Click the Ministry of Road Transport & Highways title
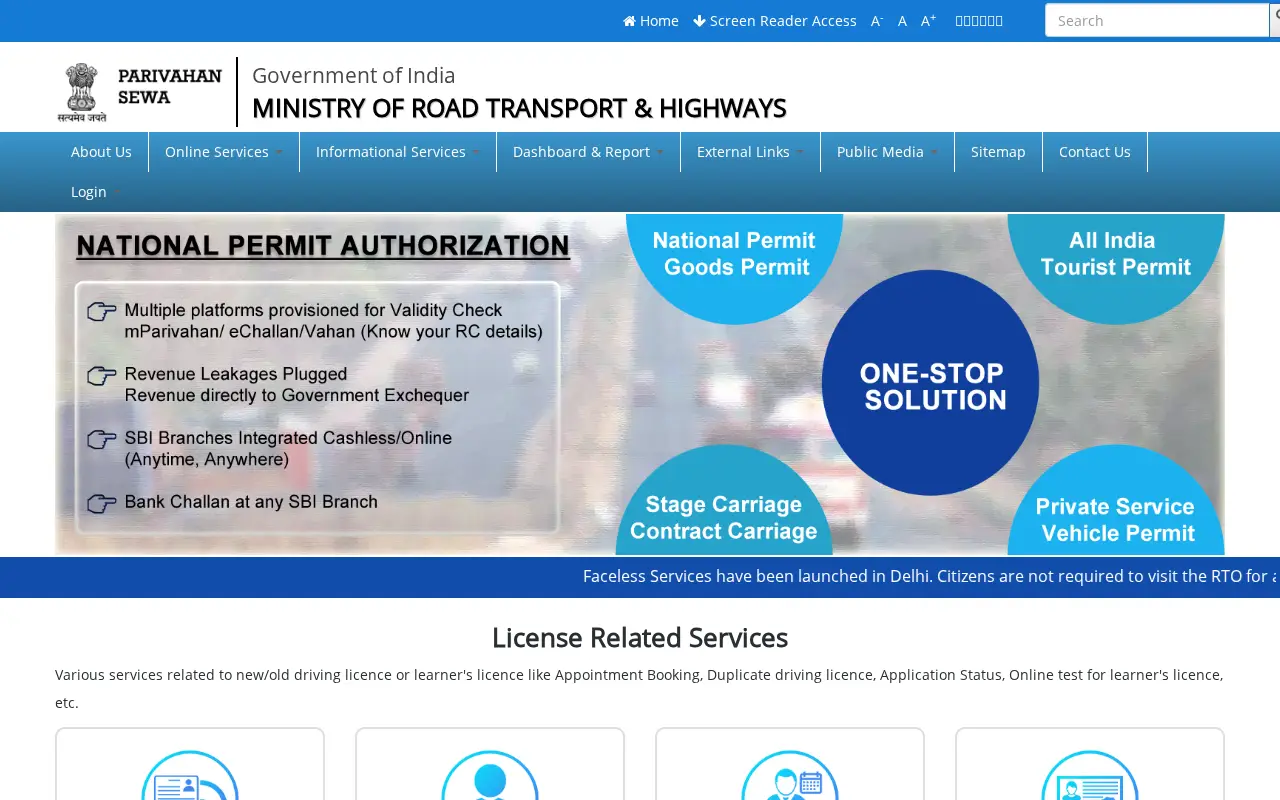The width and height of the screenshot is (1280, 800). (519, 108)
